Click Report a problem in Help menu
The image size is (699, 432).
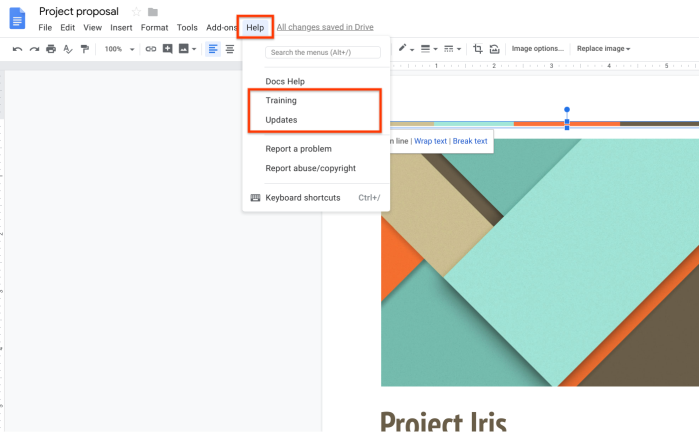298,149
